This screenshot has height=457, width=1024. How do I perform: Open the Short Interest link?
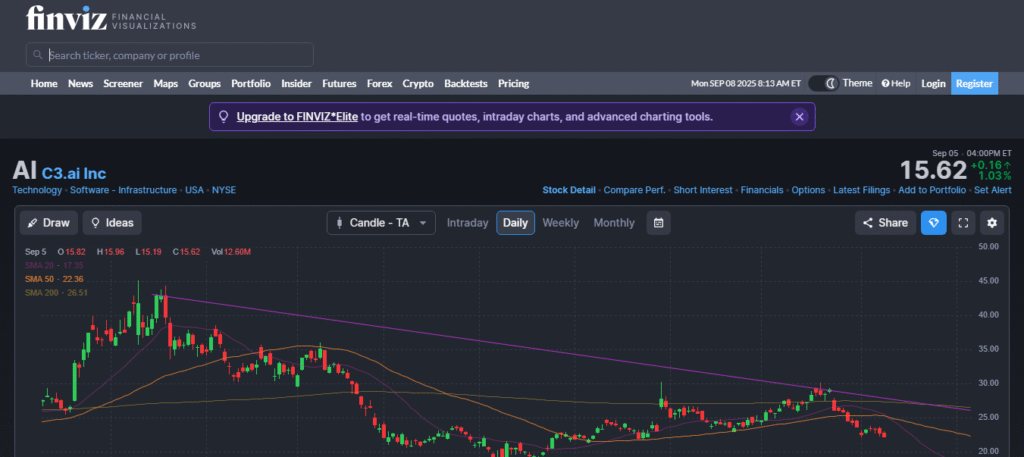[x=702, y=190]
